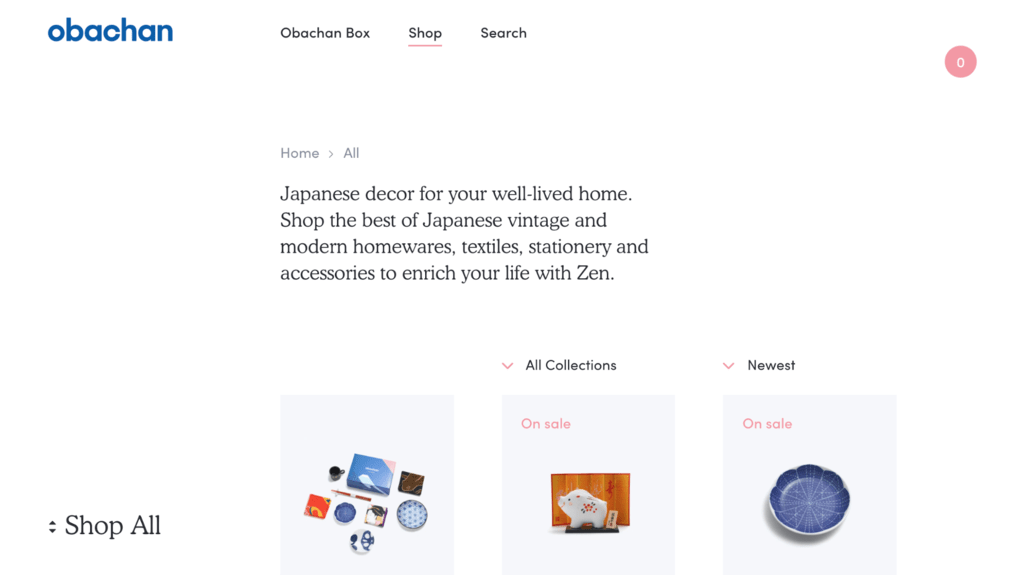The height and width of the screenshot is (575, 1024).
Task: Click the Japanese decor description paragraph
Action: [464, 233]
